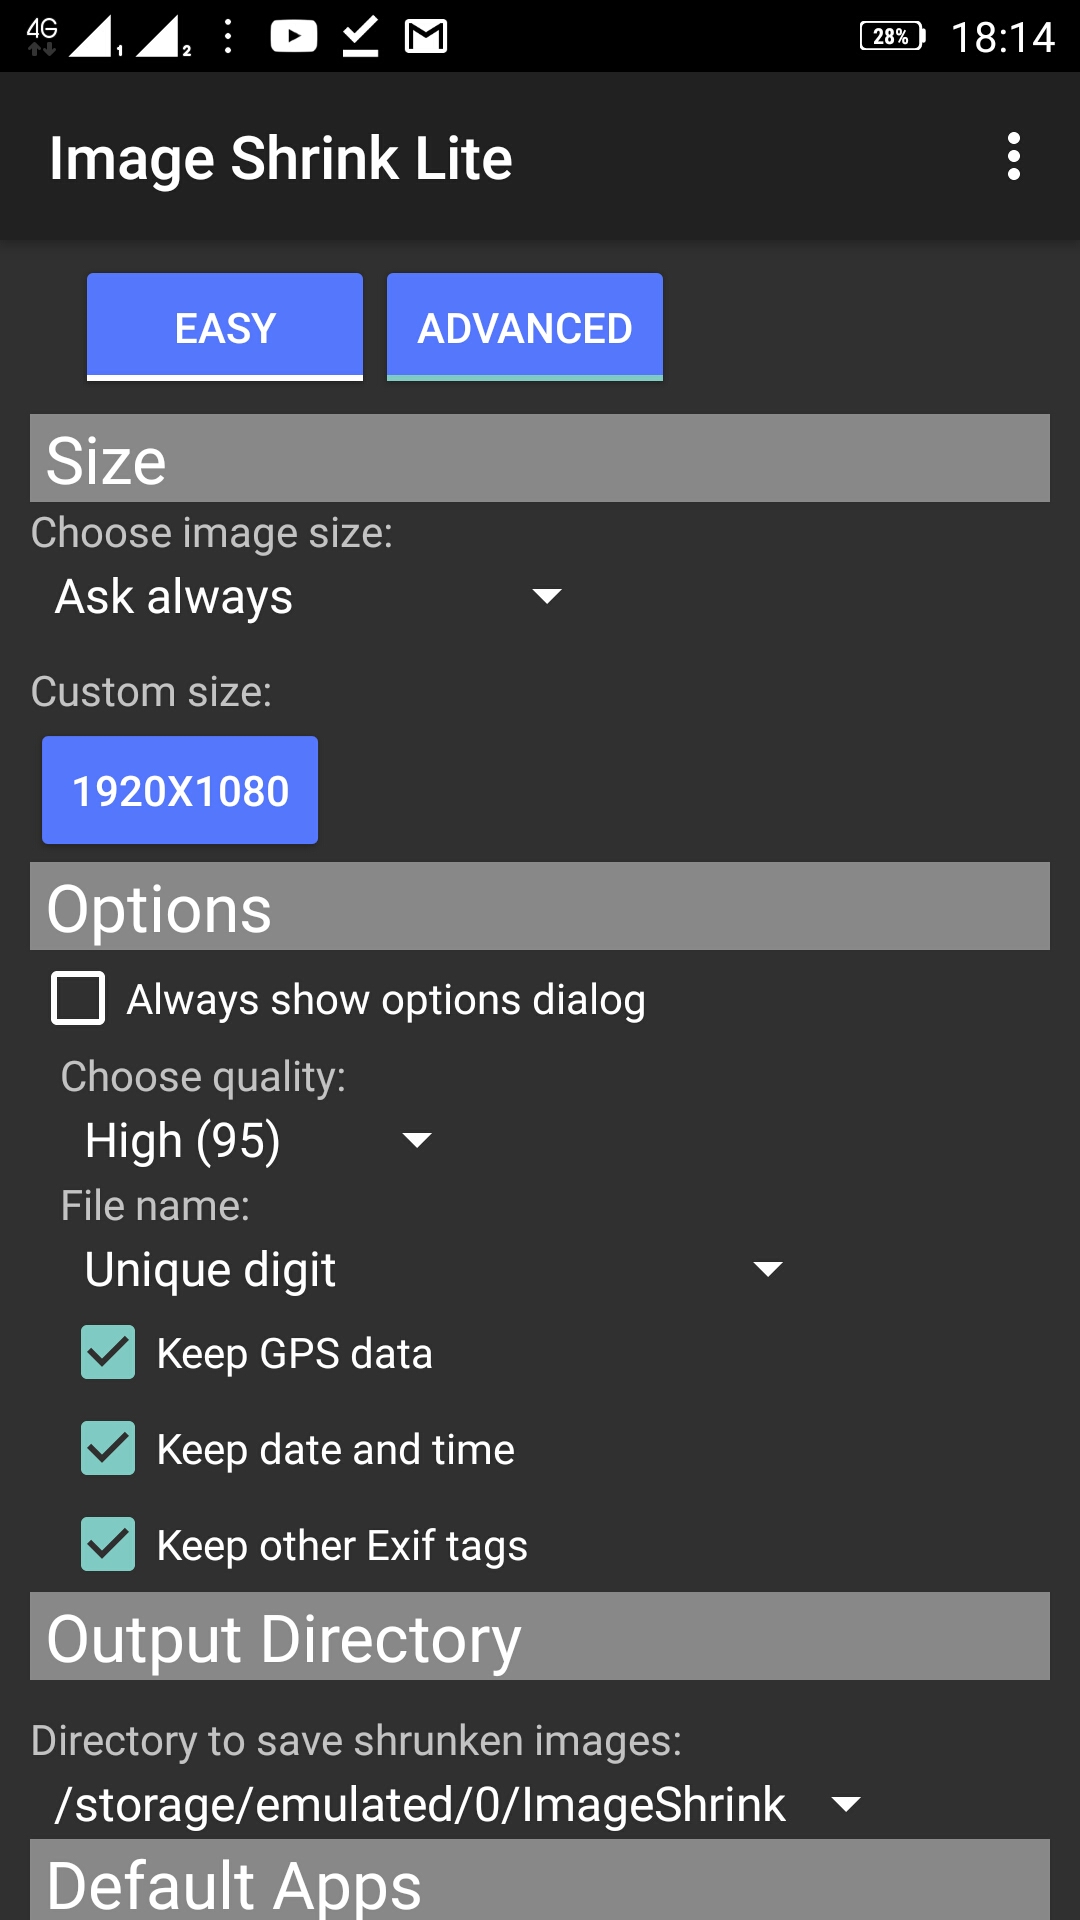Tap the battery percentage indicator

pyautogui.click(x=892, y=37)
